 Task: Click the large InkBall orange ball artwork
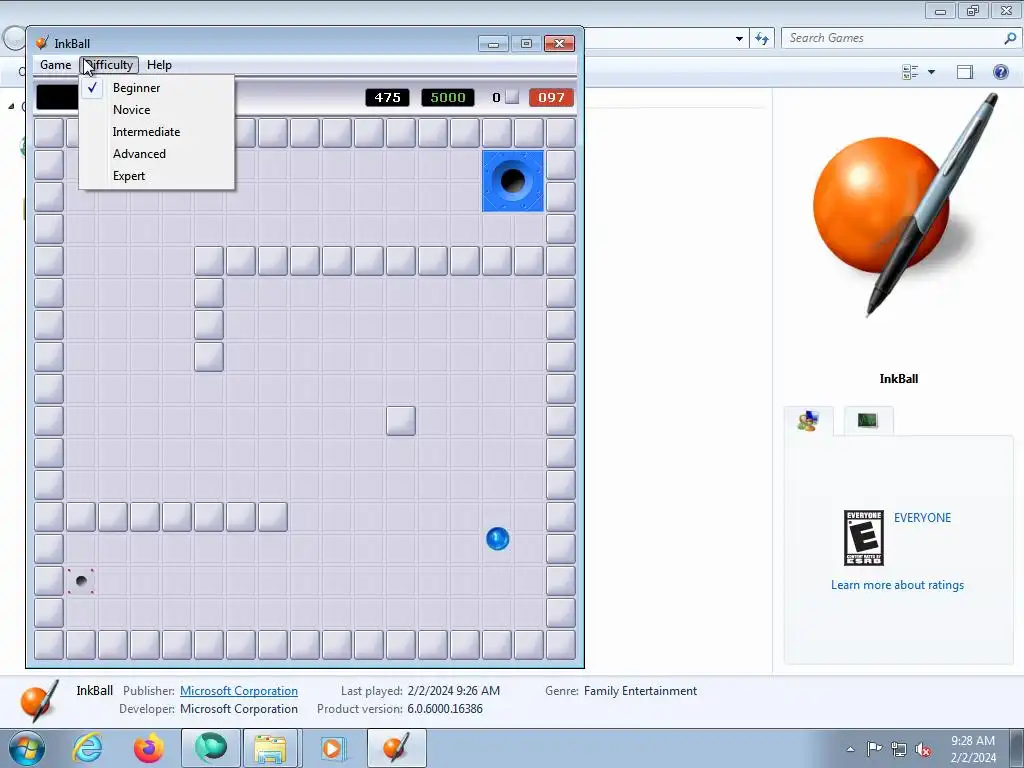[904, 206]
